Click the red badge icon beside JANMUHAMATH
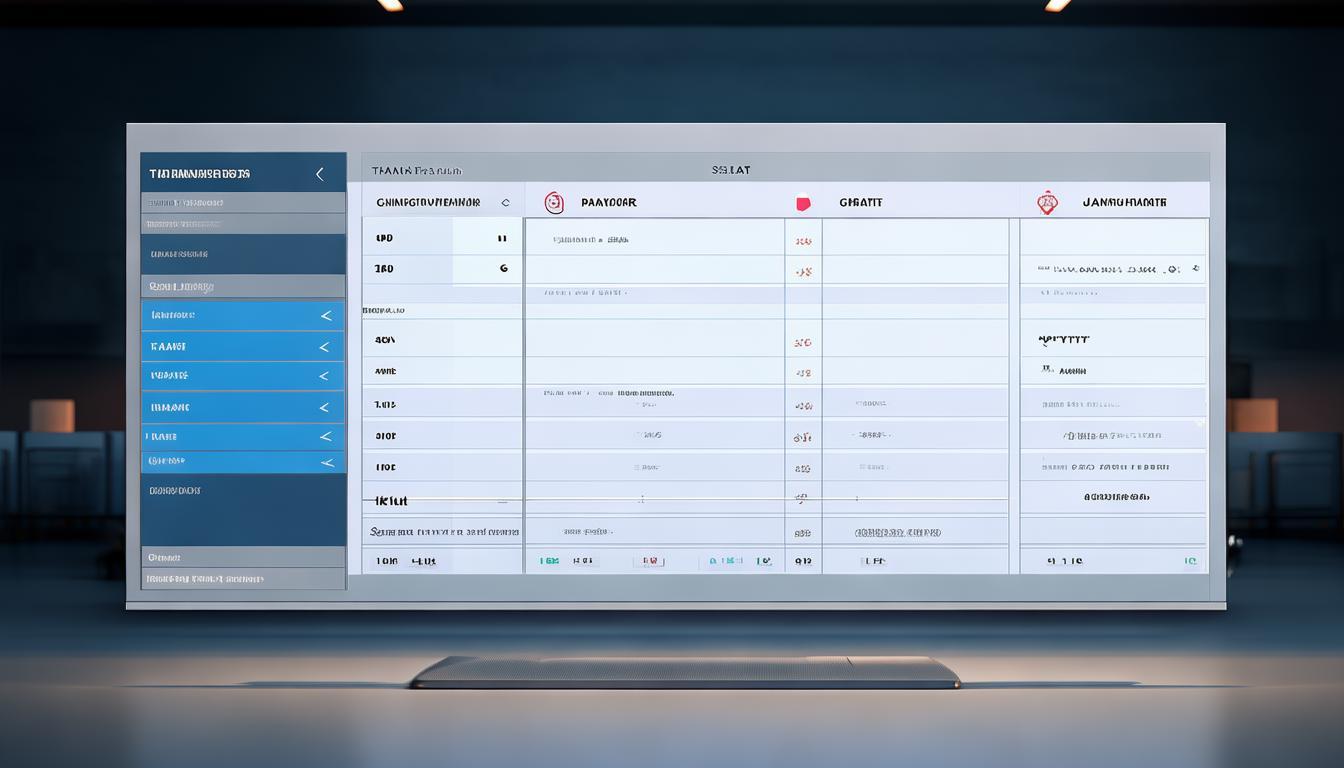Image resolution: width=1344 pixels, height=768 pixels. 1047,203
